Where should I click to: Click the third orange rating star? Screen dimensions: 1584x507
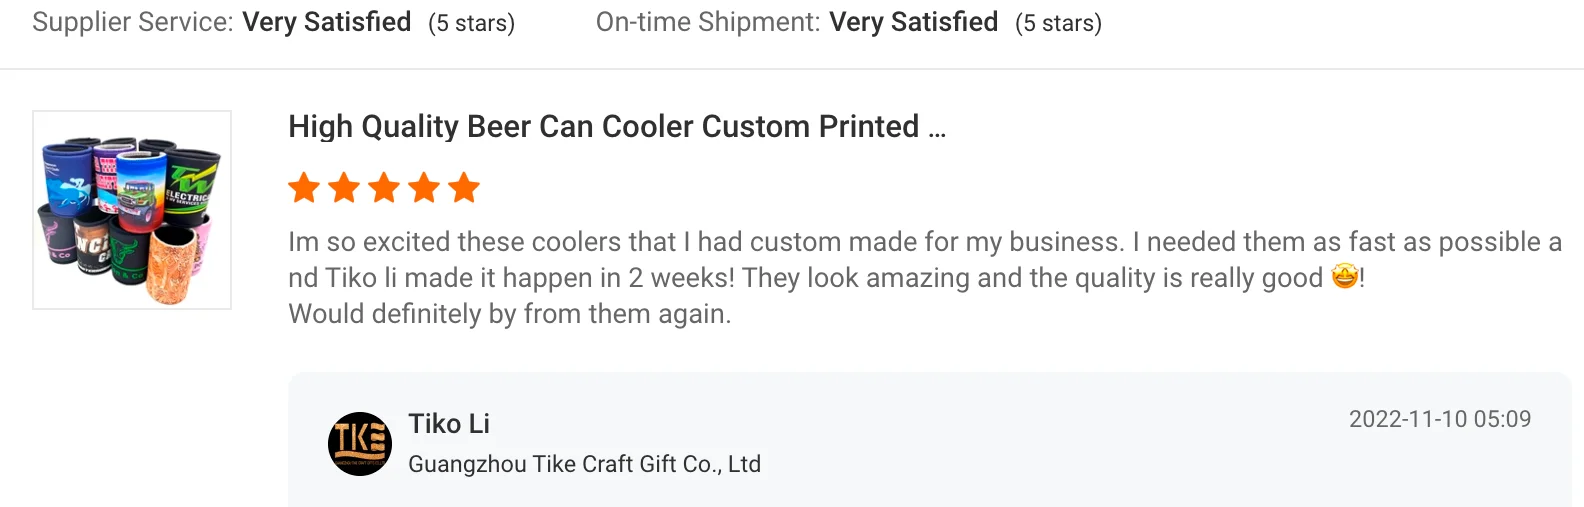[x=384, y=188]
